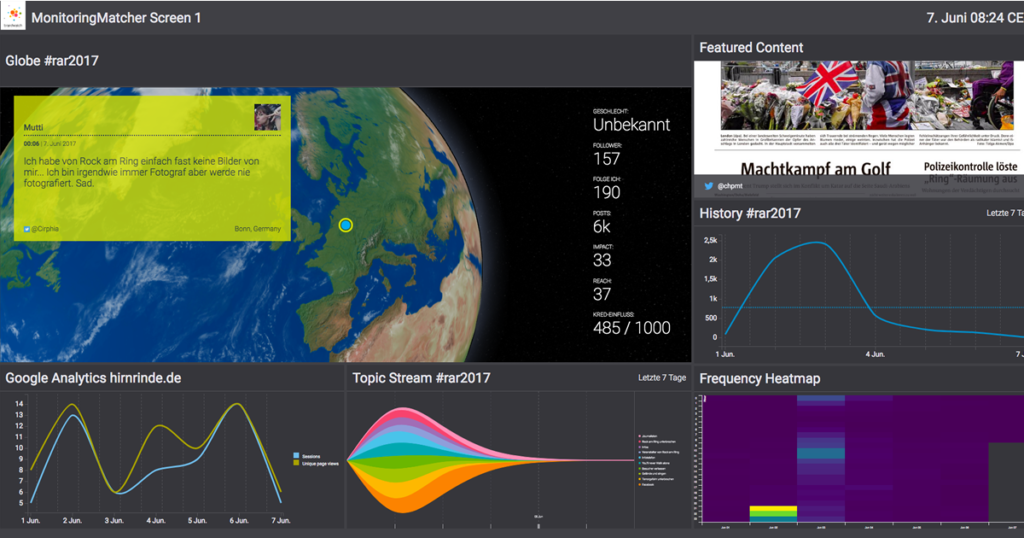
Task: Click the 2 Jun. label in Google Analytics chart
Action: tap(72, 520)
